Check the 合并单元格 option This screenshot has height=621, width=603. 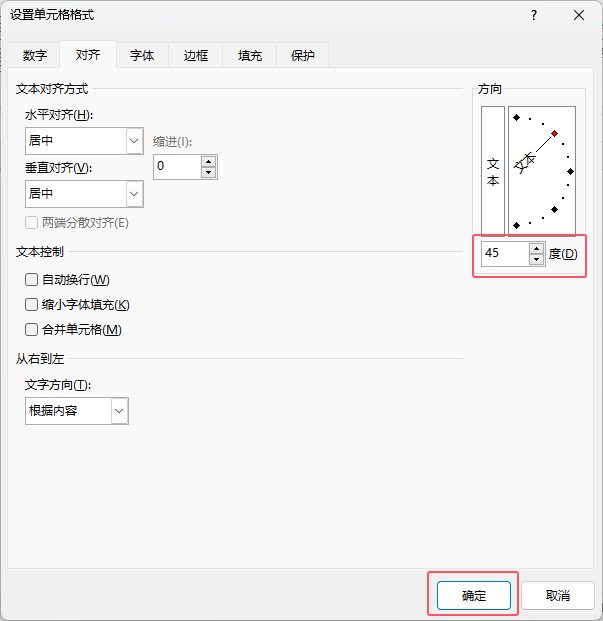click(31, 330)
